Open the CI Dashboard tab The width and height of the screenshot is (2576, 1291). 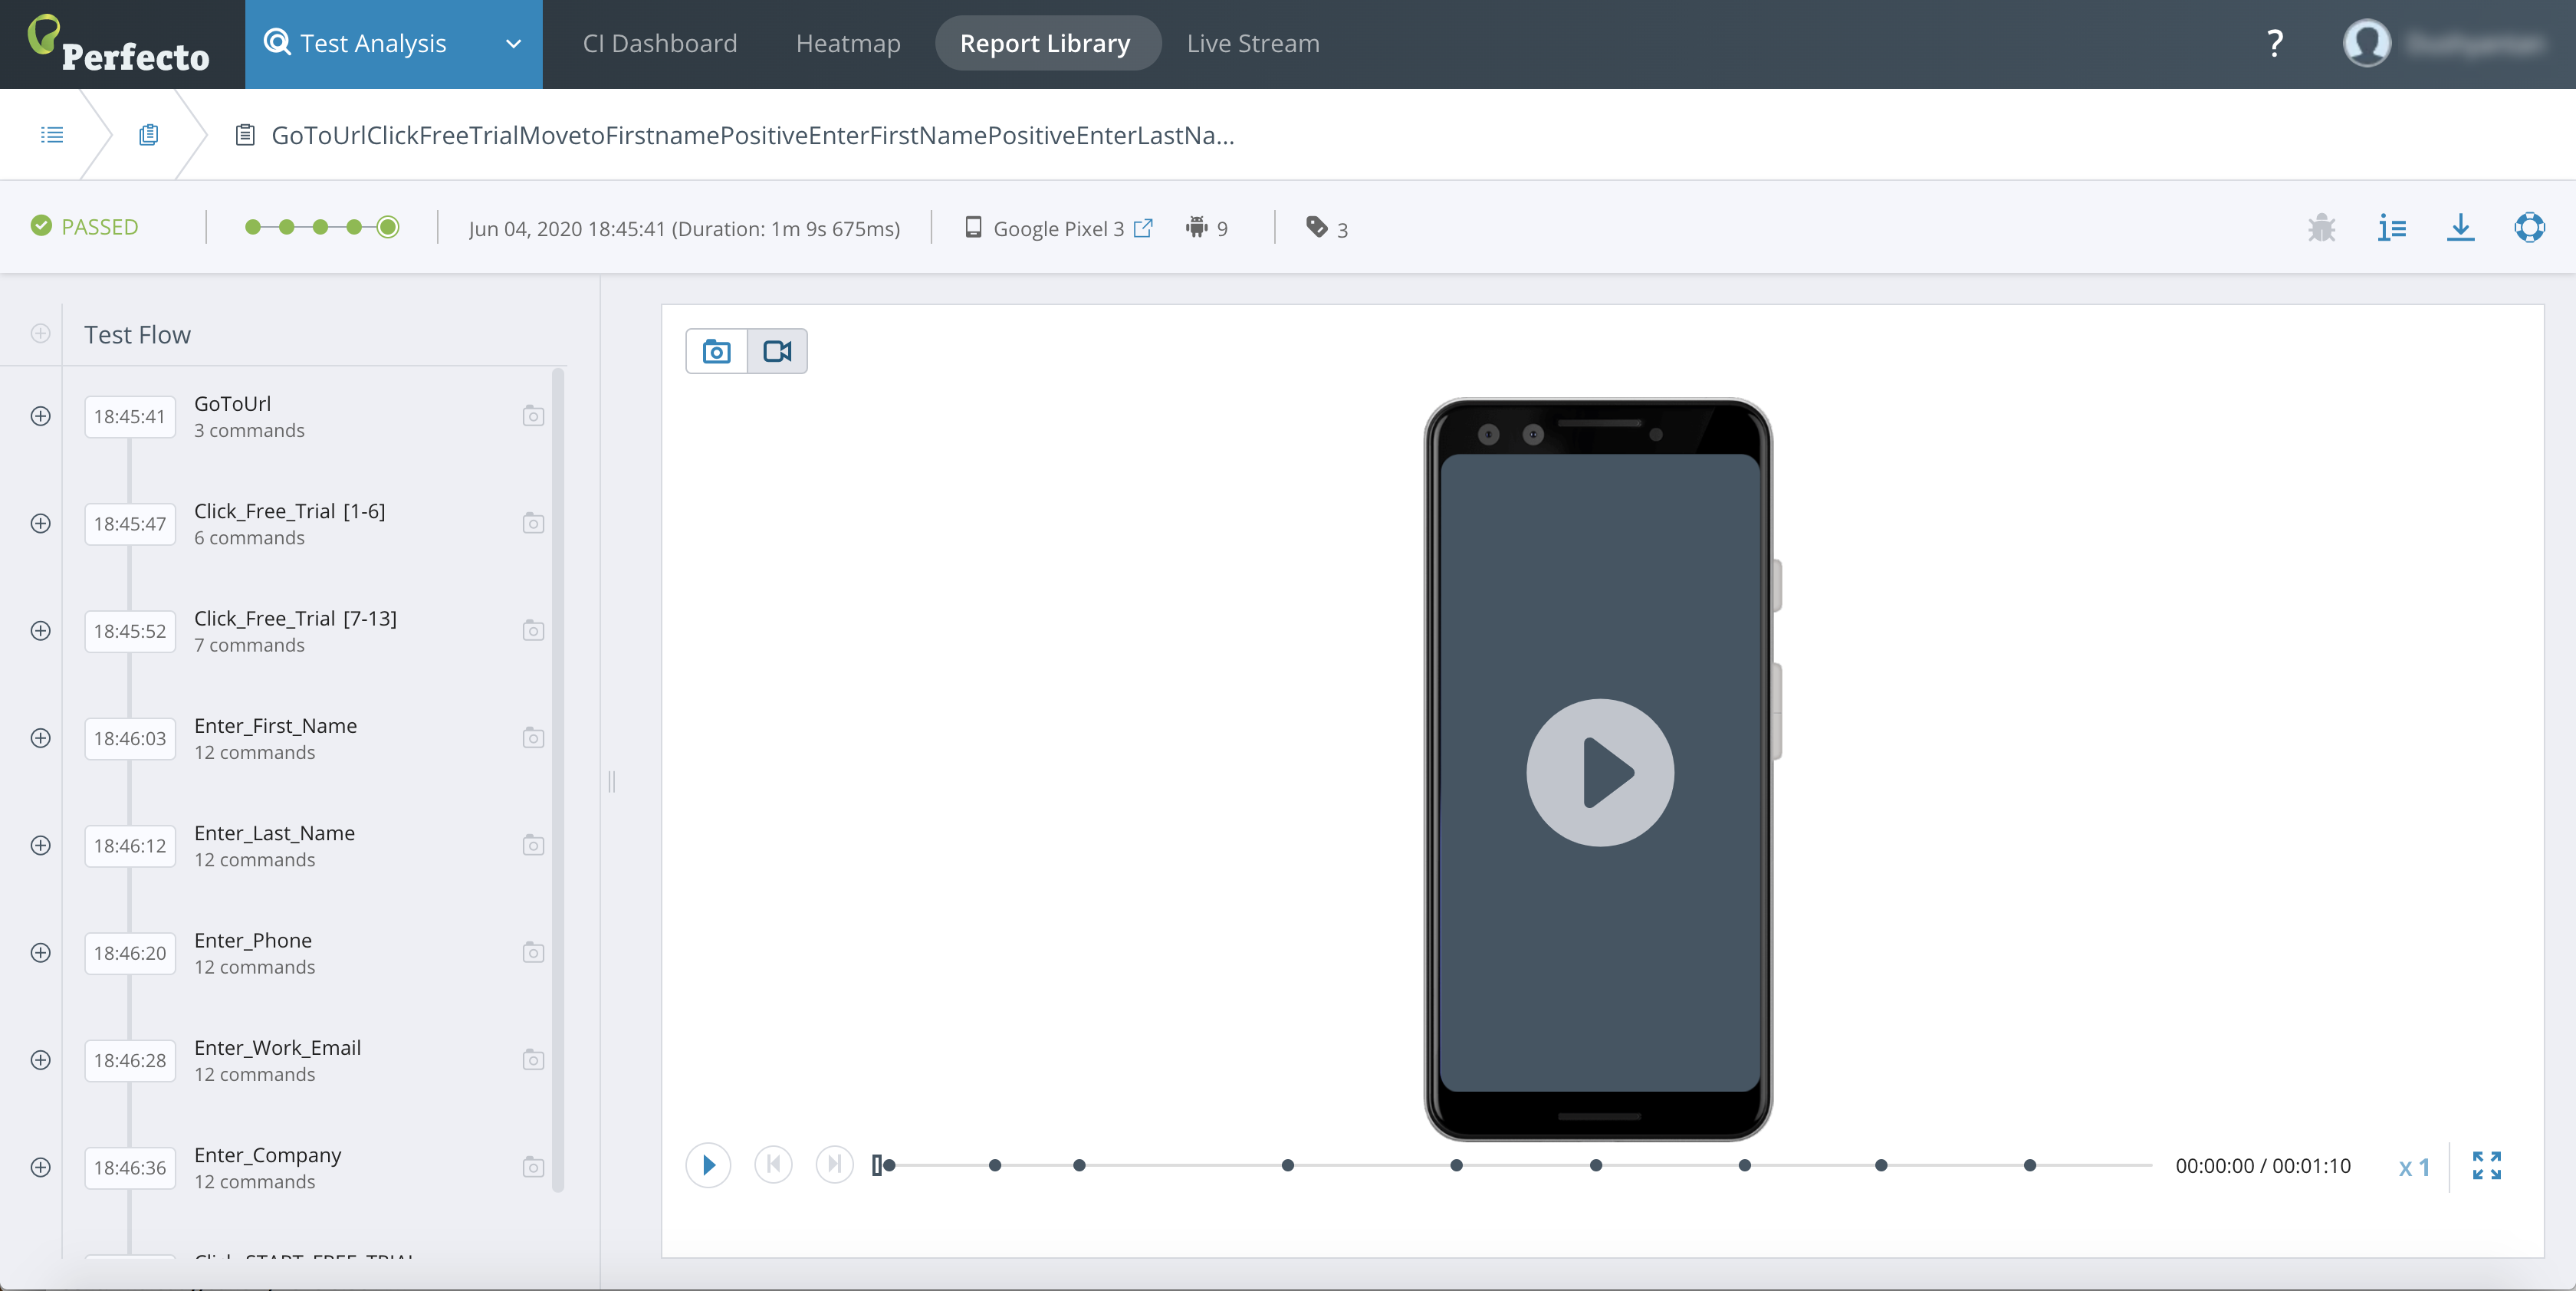[x=660, y=43]
